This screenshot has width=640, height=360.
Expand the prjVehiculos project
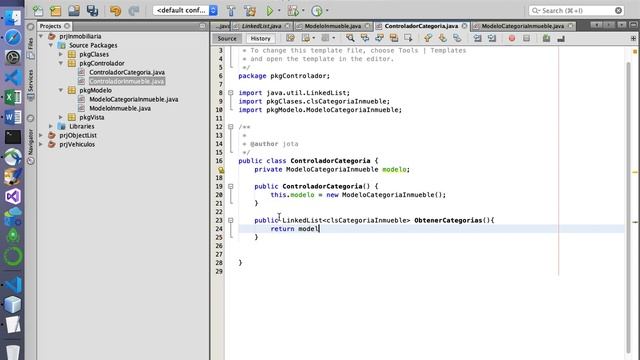(41, 144)
